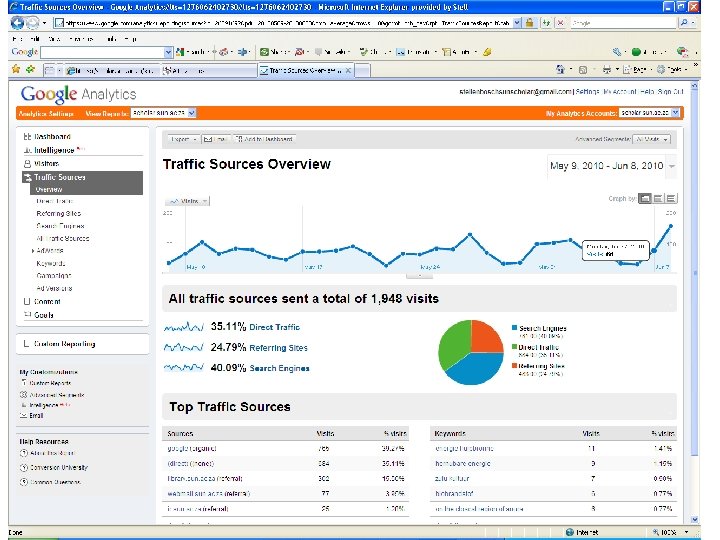Click the Google toolbar search field
This screenshot has width=720, height=540.
tap(102, 52)
